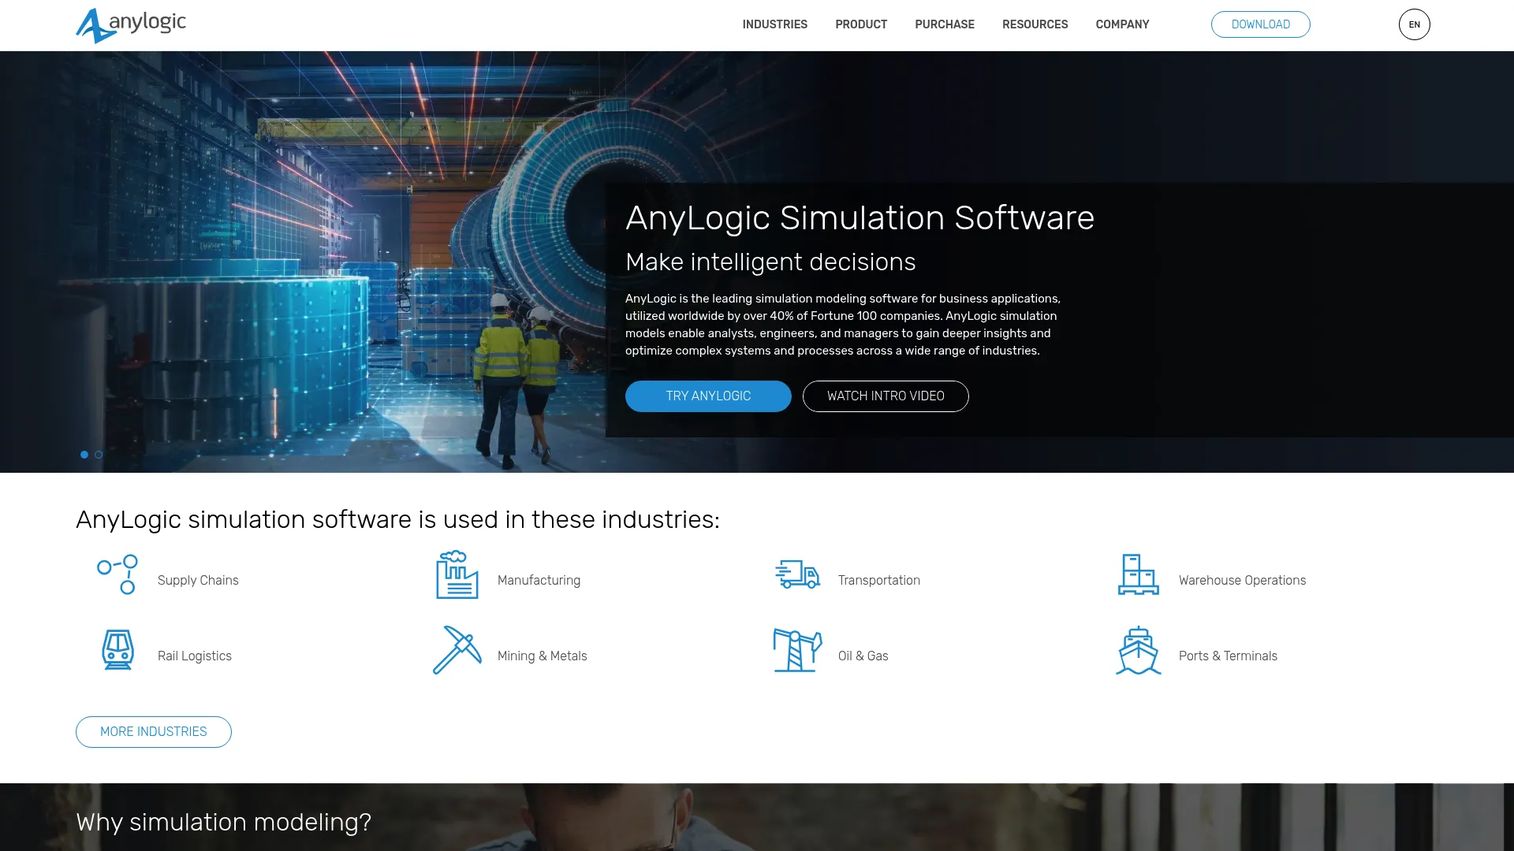The width and height of the screenshot is (1514, 851).
Task: Open the EN language selector
Action: point(1414,25)
